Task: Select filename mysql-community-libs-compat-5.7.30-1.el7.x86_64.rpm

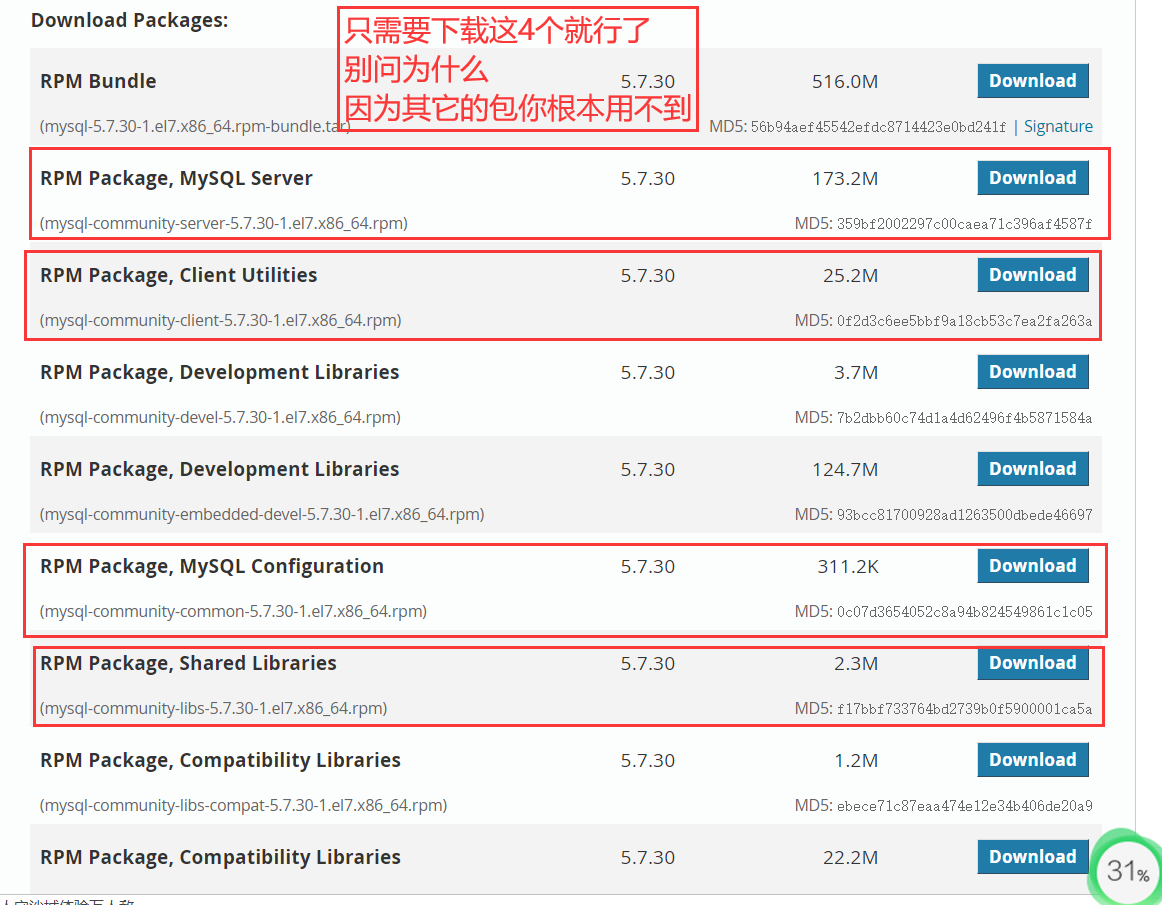Action: click(x=244, y=806)
